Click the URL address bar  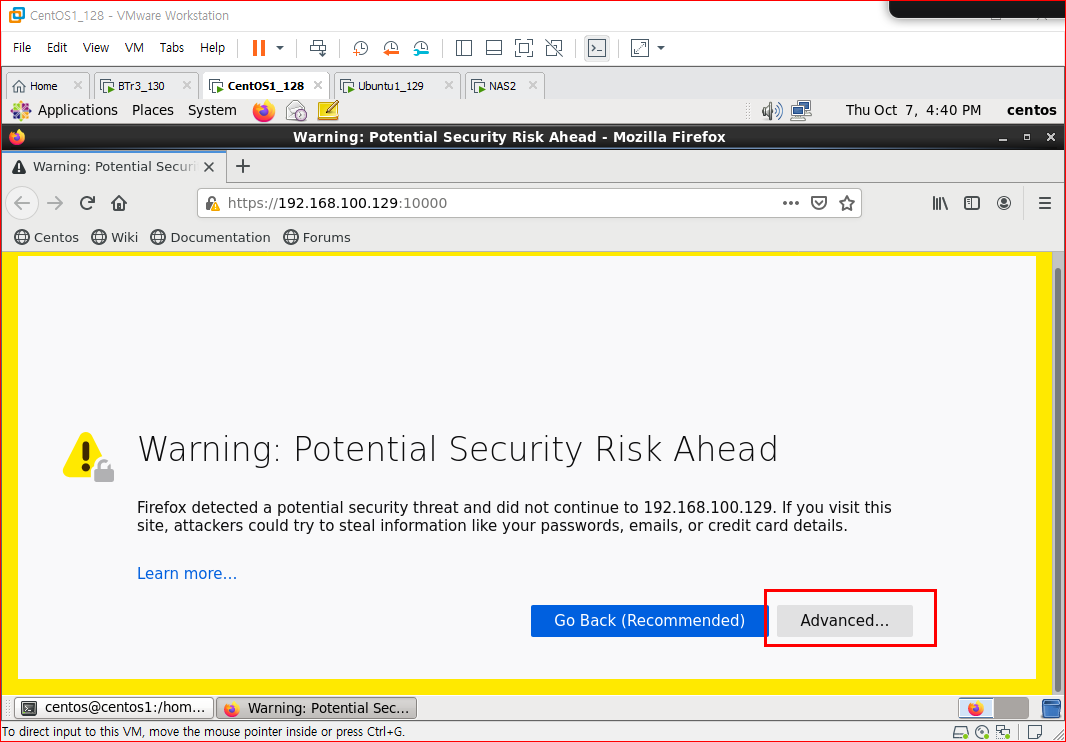pos(529,203)
